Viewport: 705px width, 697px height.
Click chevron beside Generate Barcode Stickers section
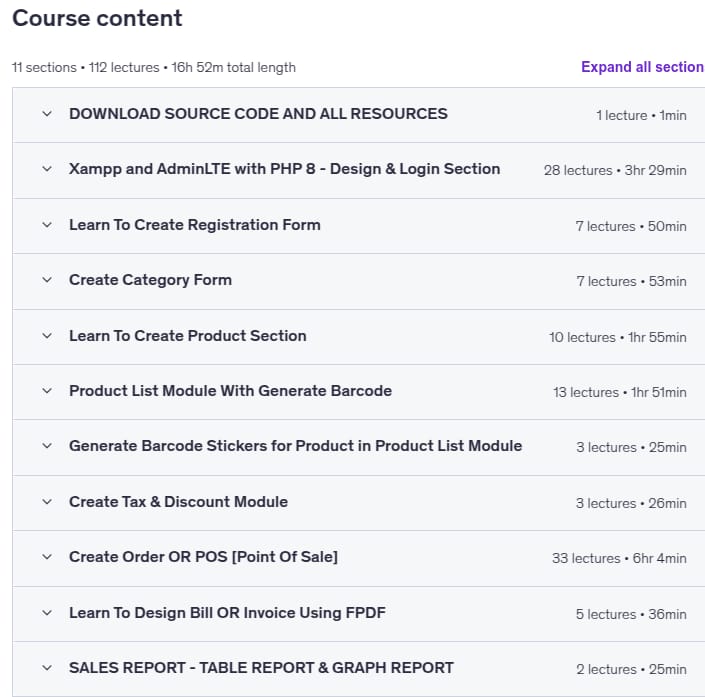pyautogui.click(x=47, y=446)
